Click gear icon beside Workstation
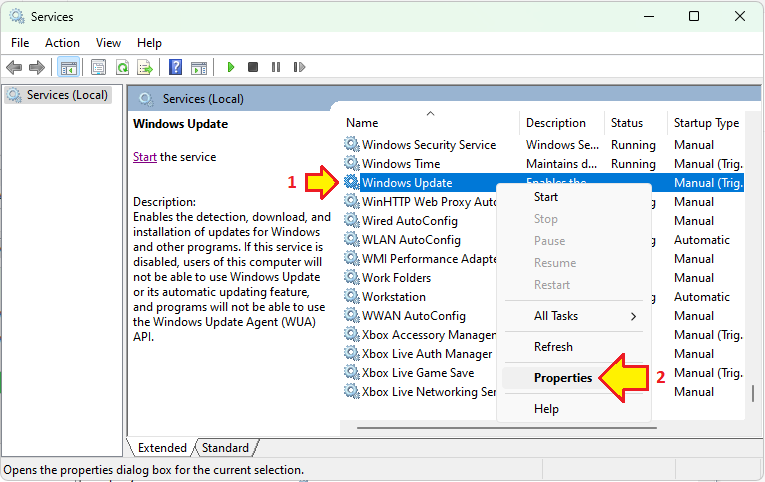 click(x=351, y=297)
